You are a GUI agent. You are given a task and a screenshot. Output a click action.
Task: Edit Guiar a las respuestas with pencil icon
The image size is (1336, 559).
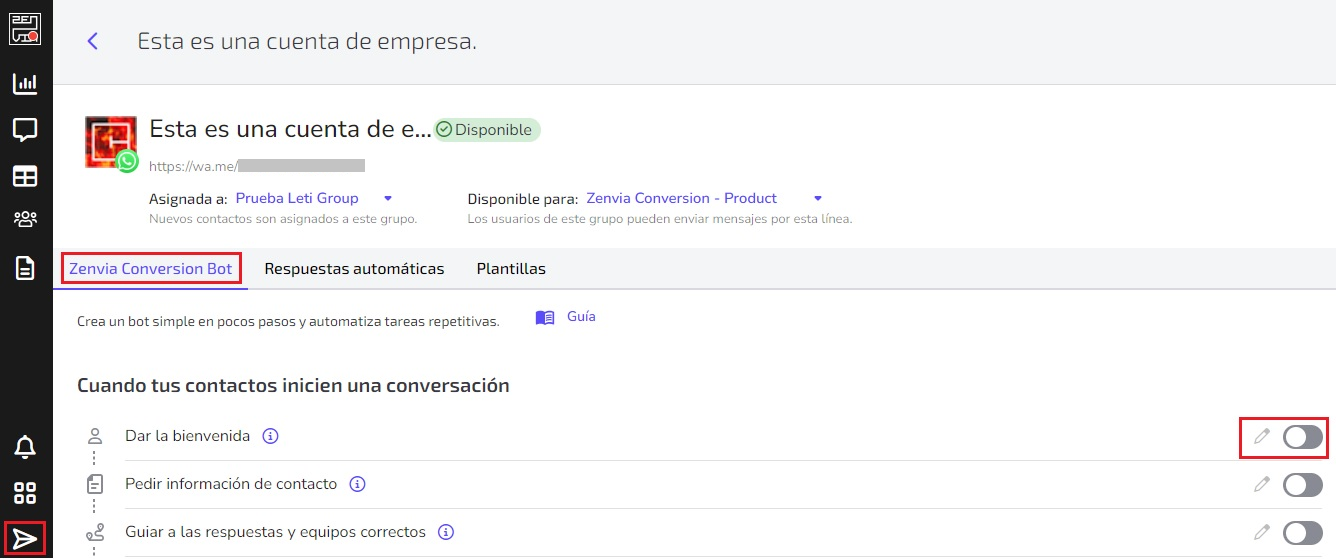pyautogui.click(x=1262, y=532)
